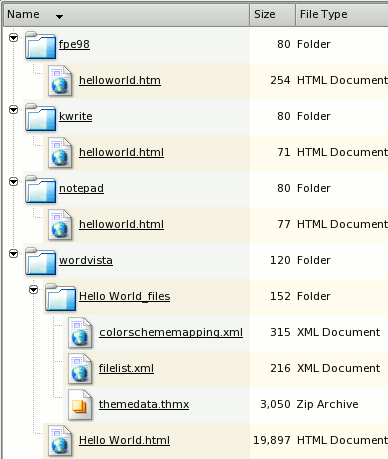Image resolution: width=388 pixels, height=459 pixels.
Task: Click the size value 120
Action: pyautogui.click(x=280, y=260)
